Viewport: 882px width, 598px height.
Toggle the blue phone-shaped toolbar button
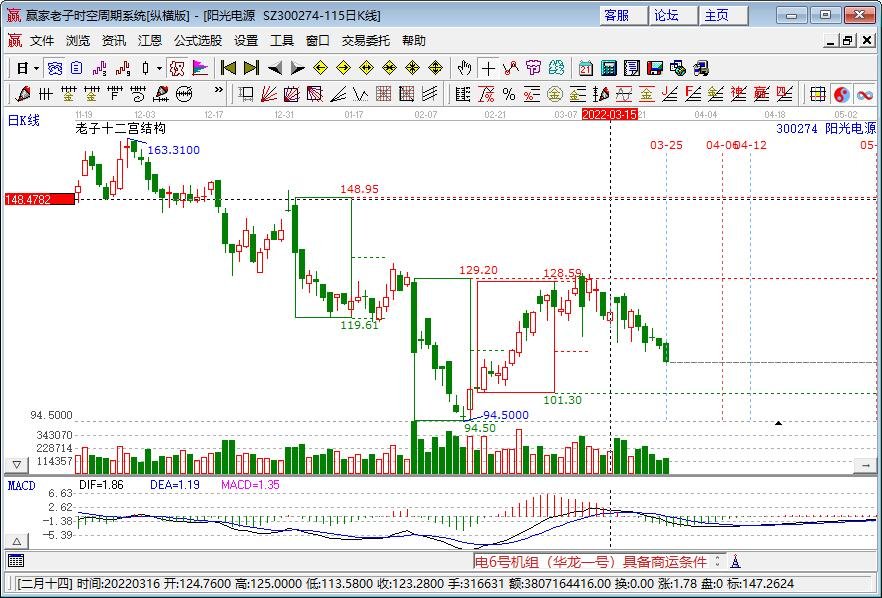tap(55, 69)
